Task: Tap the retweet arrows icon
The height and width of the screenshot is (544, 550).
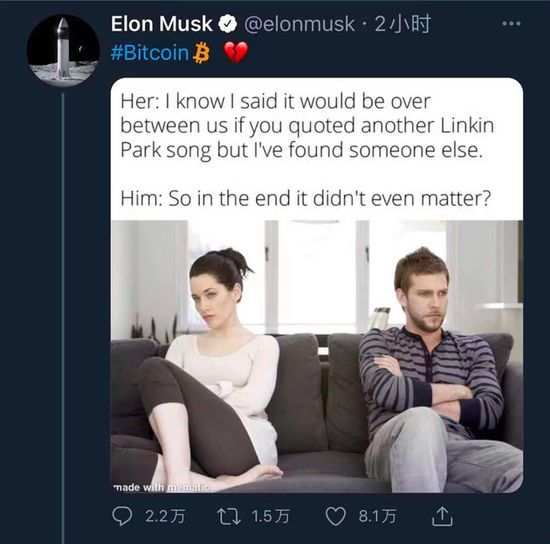Action: tap(229, 517)
